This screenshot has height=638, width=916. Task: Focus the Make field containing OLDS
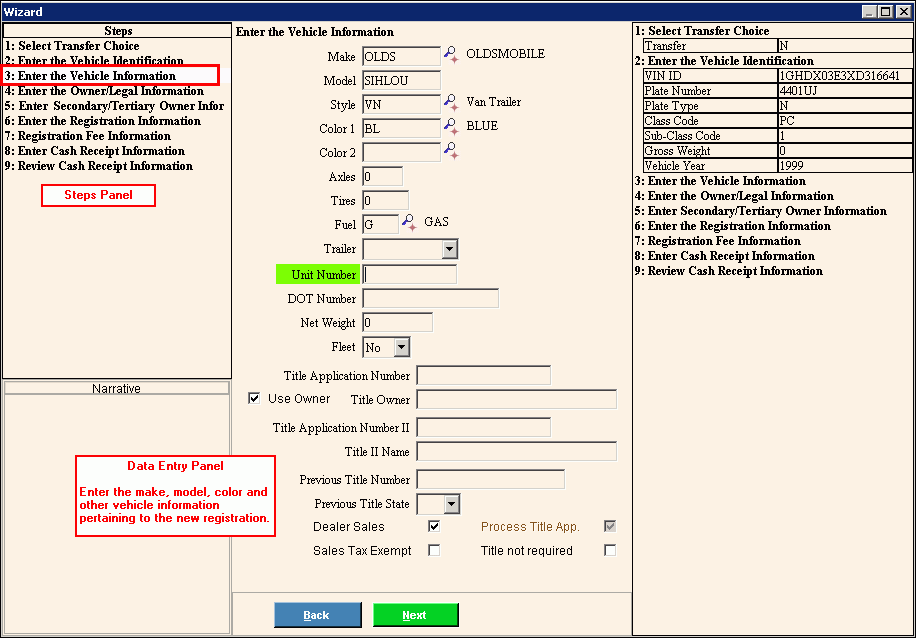(x=401, y=57)
